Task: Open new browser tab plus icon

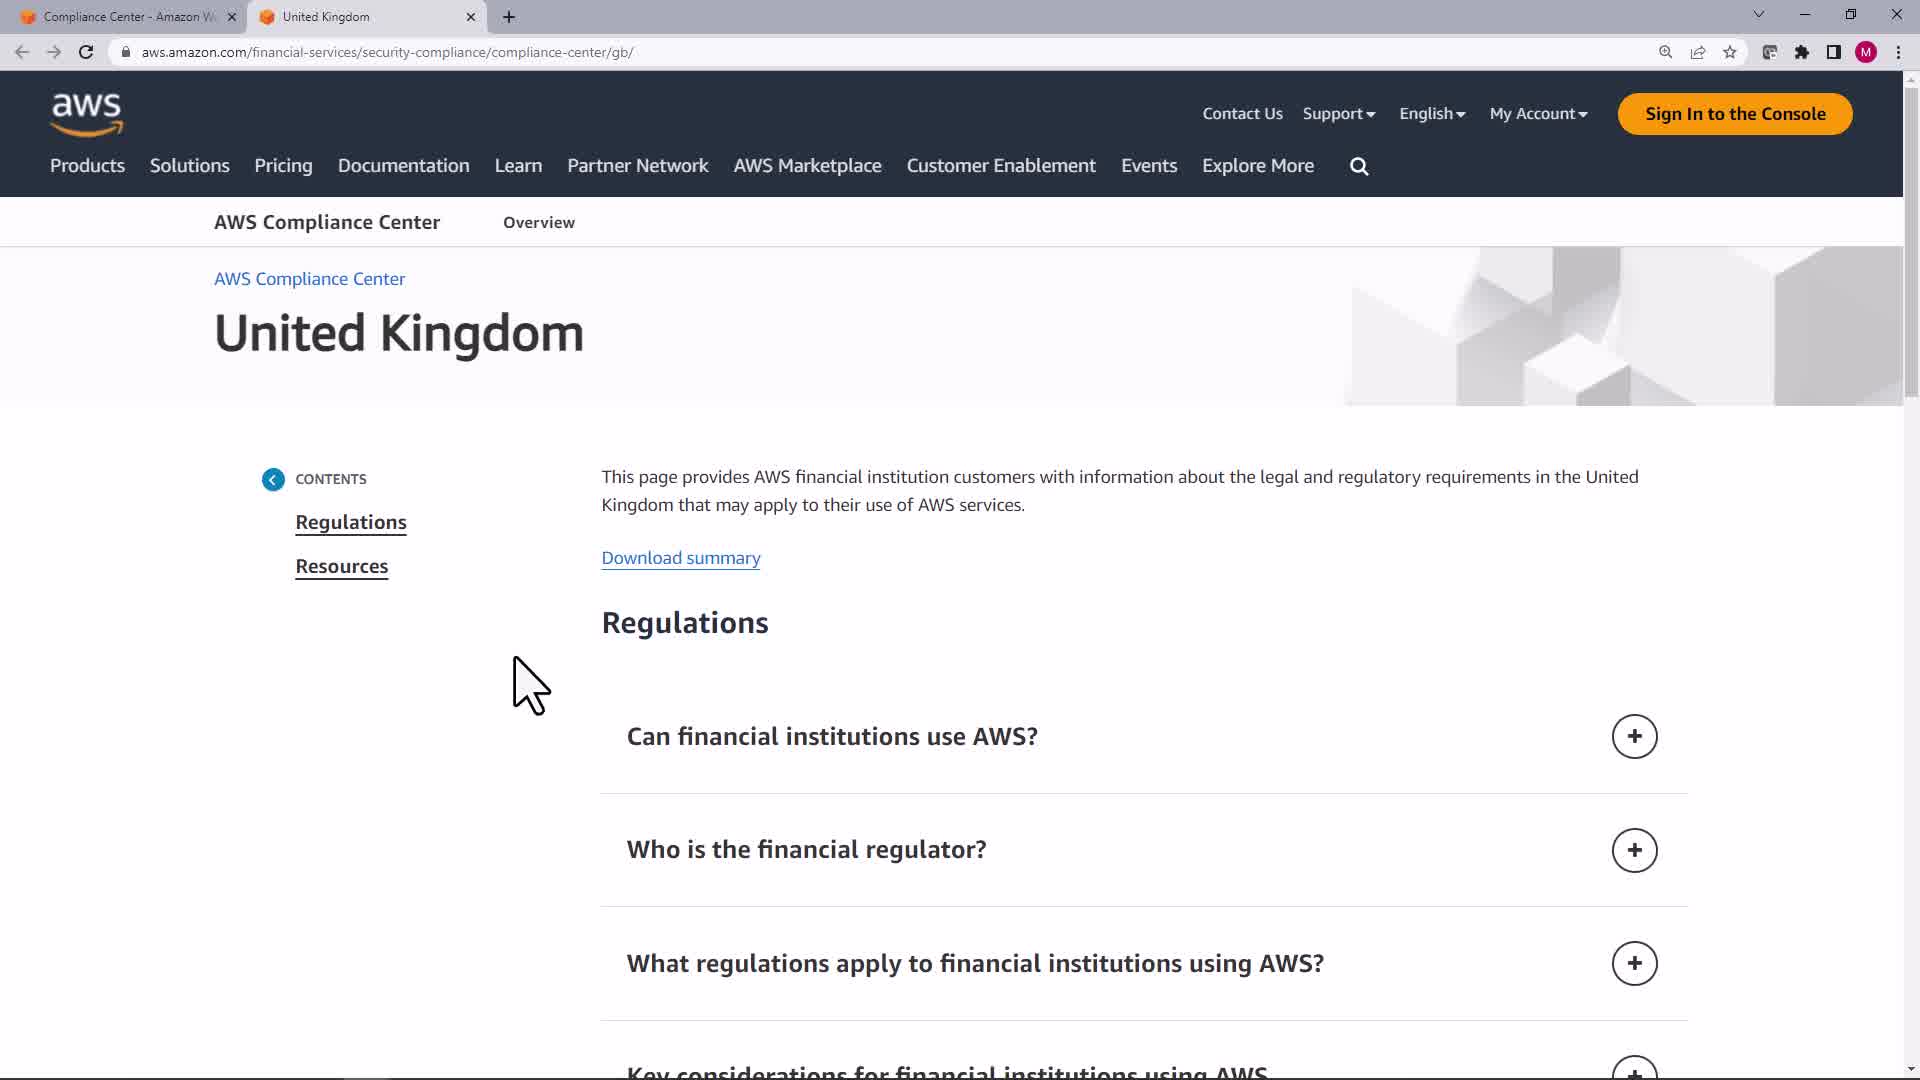Action: (x=509, y=17)
